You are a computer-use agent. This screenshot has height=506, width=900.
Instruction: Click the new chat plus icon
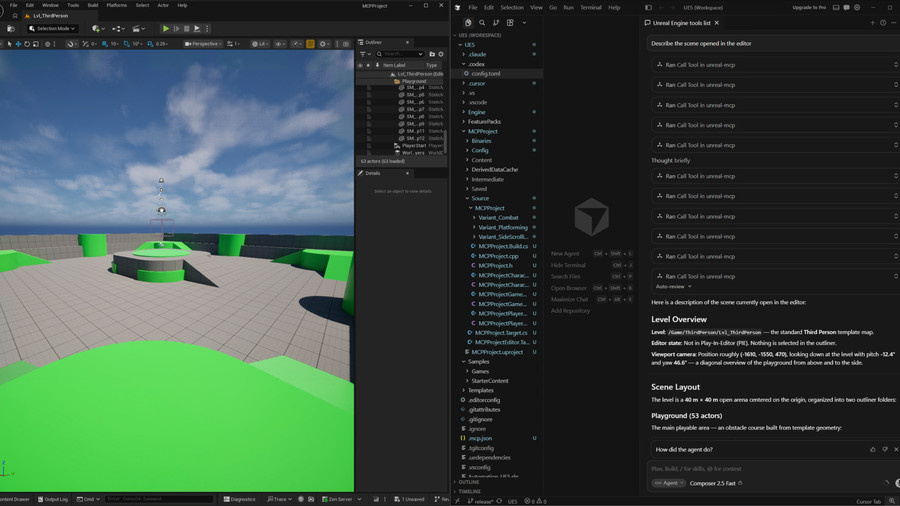coord(872,23)
